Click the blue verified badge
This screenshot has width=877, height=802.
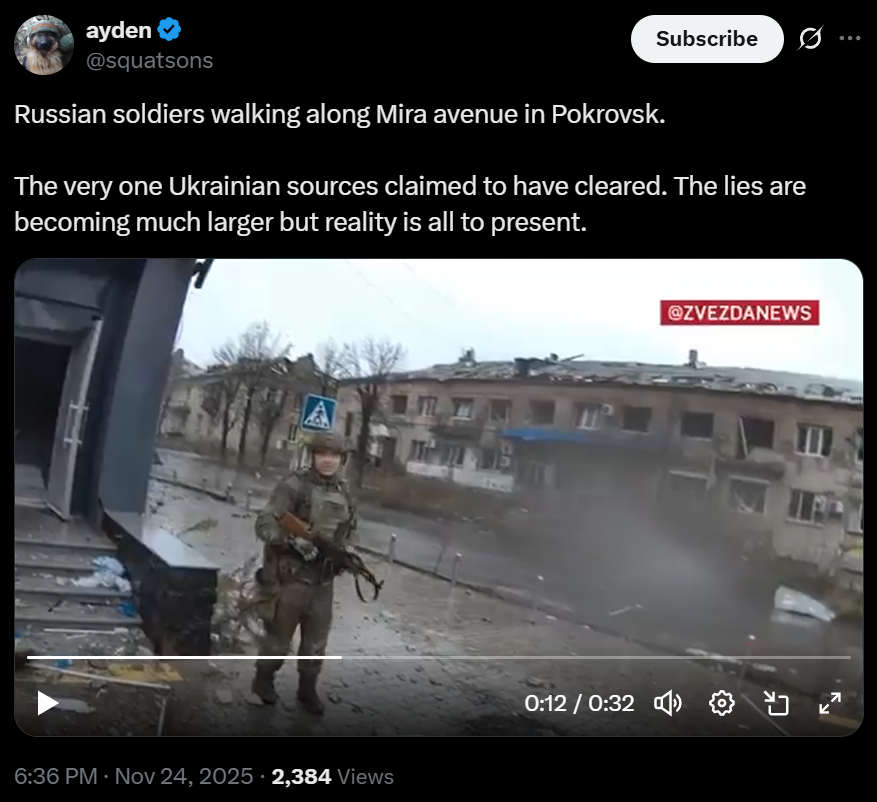tap(169, 30)
